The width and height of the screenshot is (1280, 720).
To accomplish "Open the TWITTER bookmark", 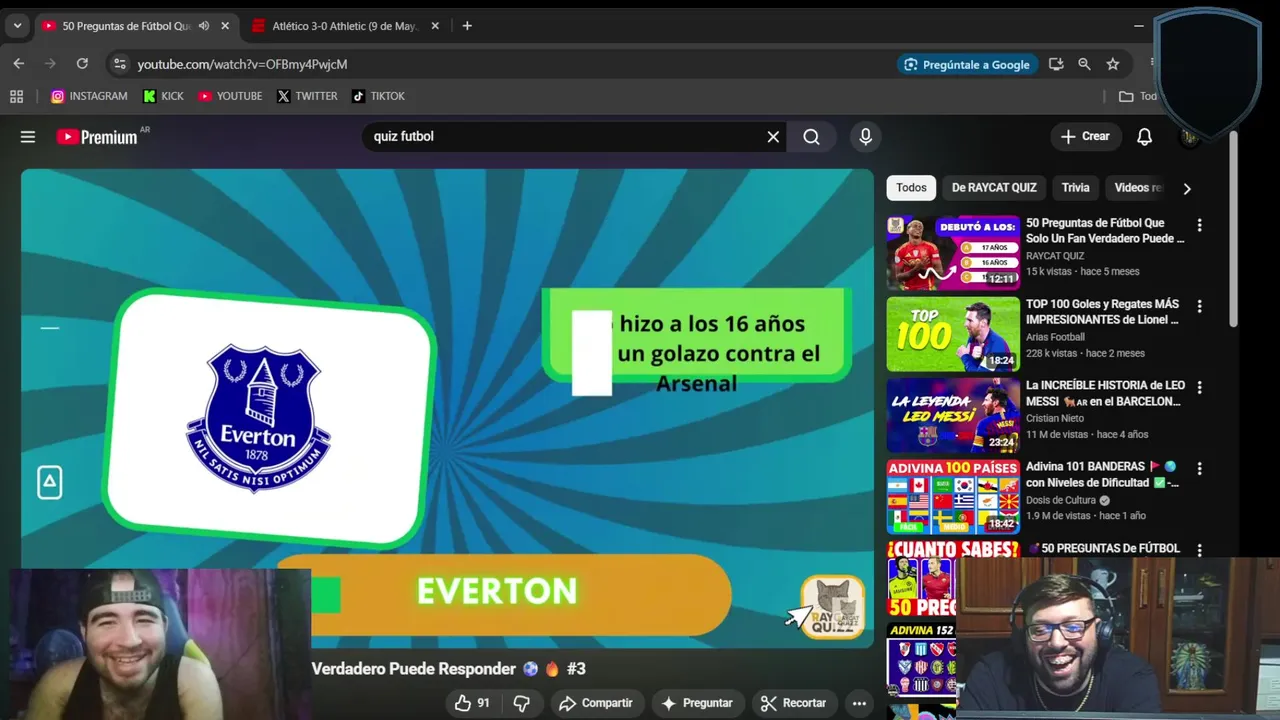I will 307,96.
